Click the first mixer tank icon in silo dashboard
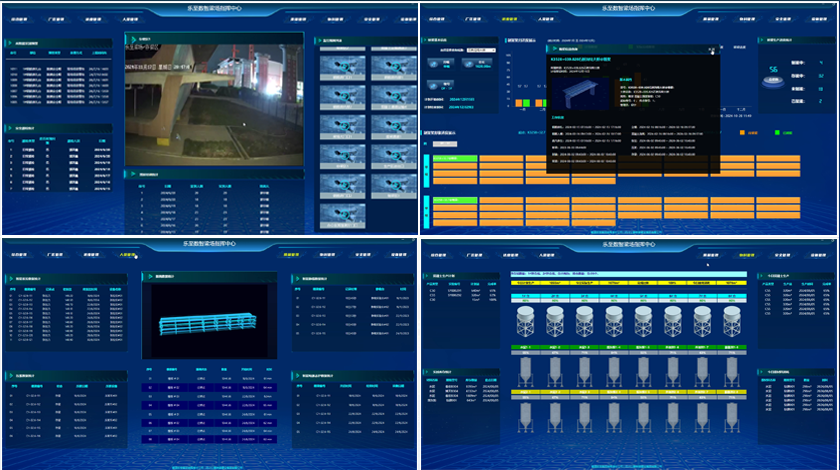This screenshot has height=470, width=840. 526,321
